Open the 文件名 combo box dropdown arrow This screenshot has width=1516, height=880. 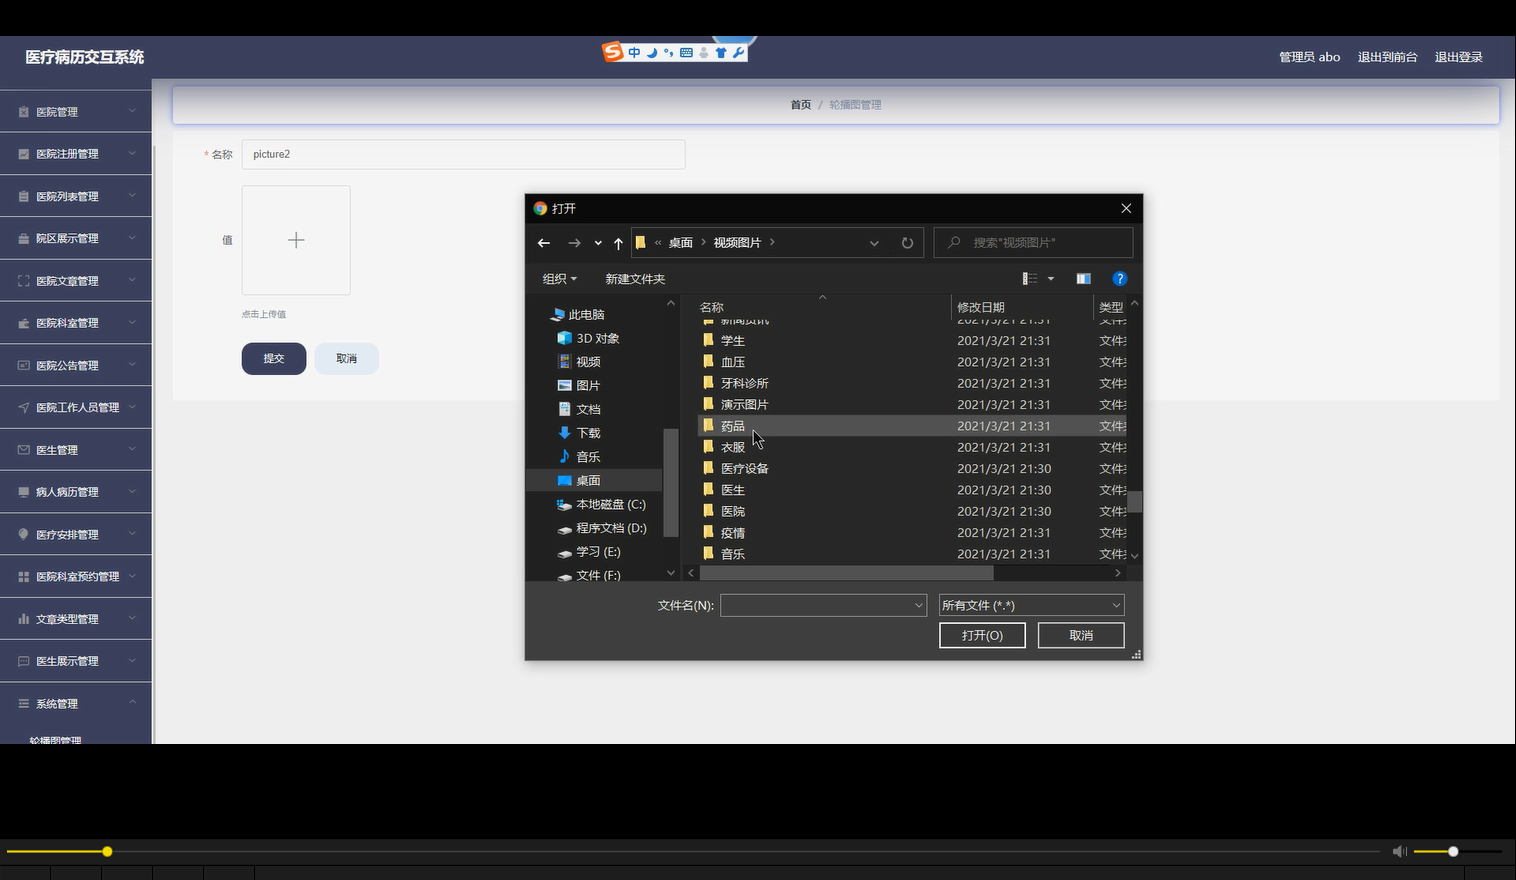(918, 605)
